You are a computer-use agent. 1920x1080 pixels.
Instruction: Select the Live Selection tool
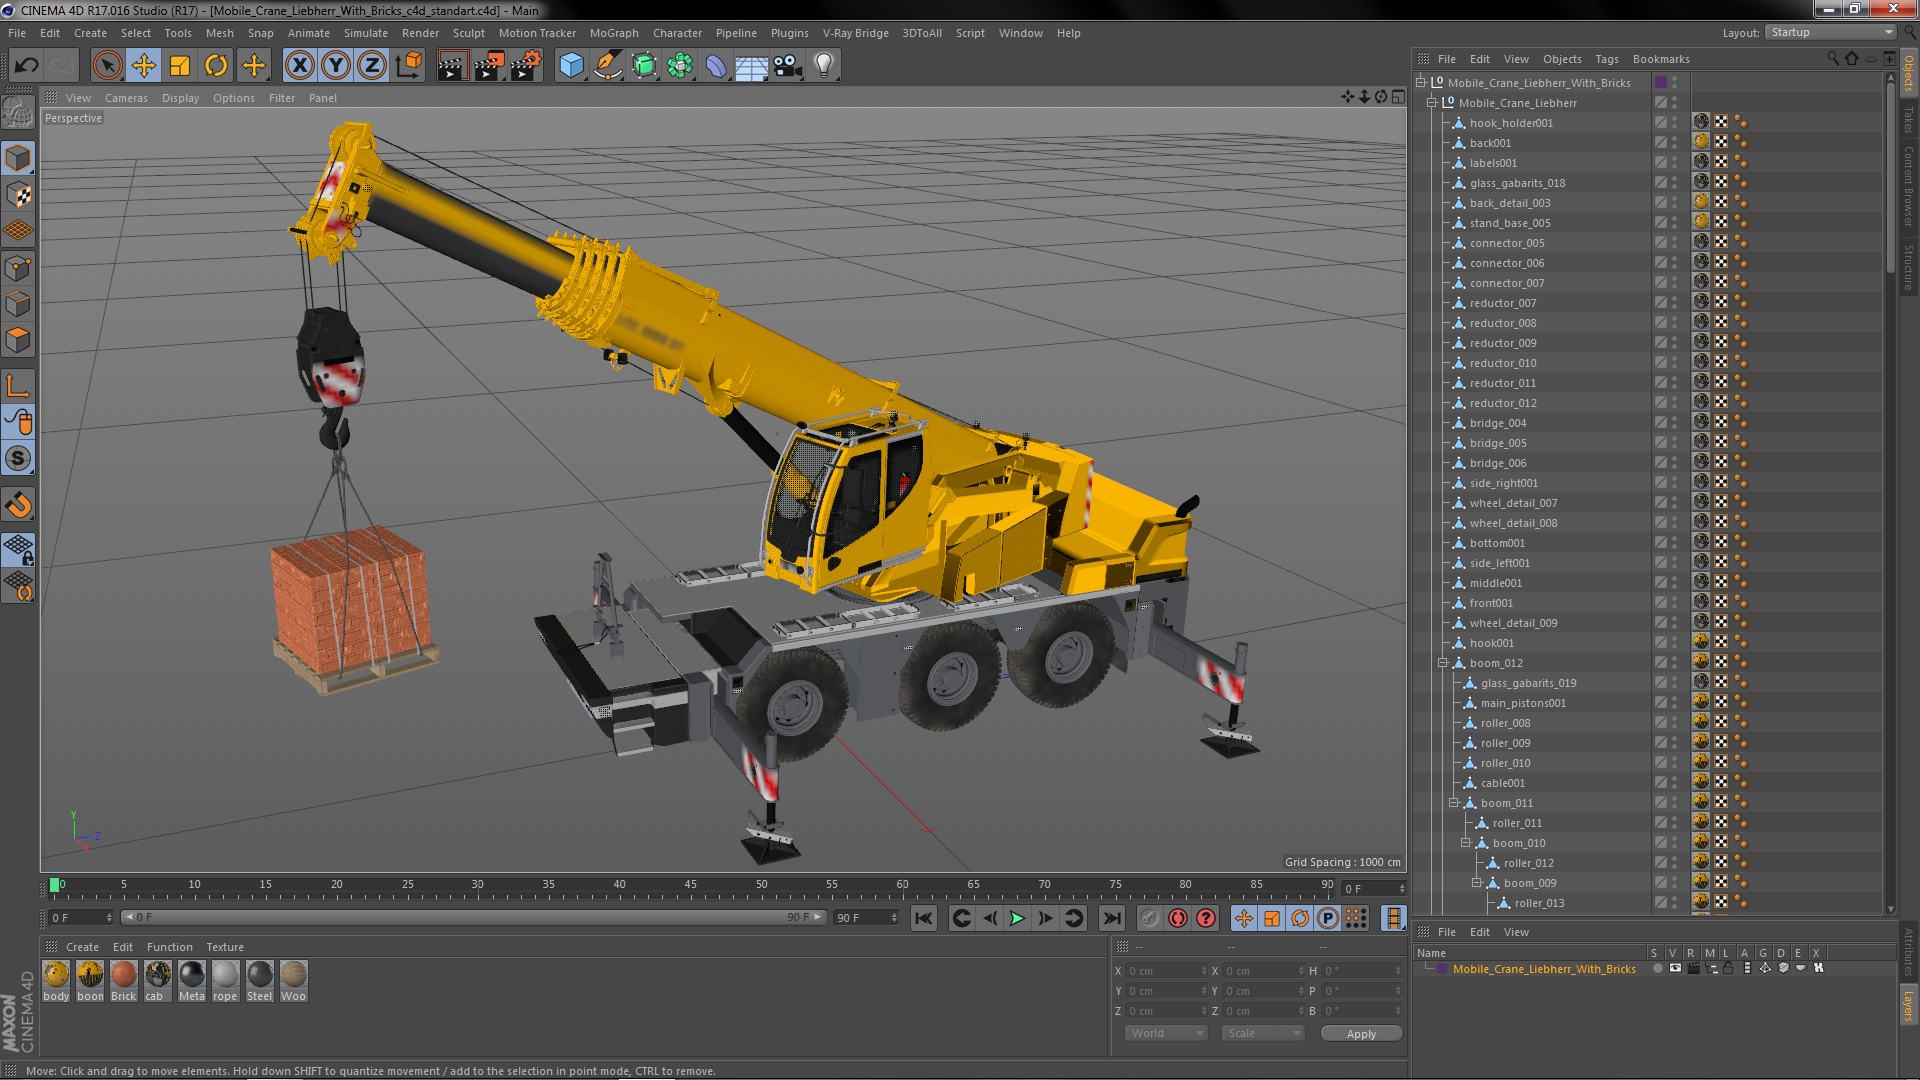pos(107,66)
